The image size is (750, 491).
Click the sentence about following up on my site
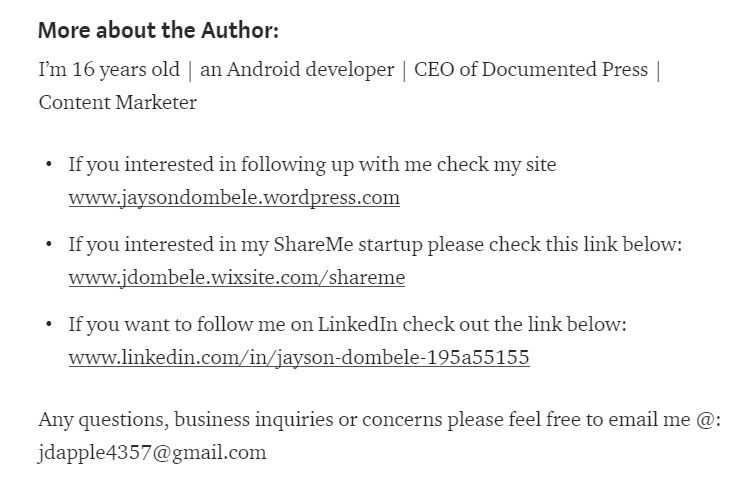pos(312,164)
